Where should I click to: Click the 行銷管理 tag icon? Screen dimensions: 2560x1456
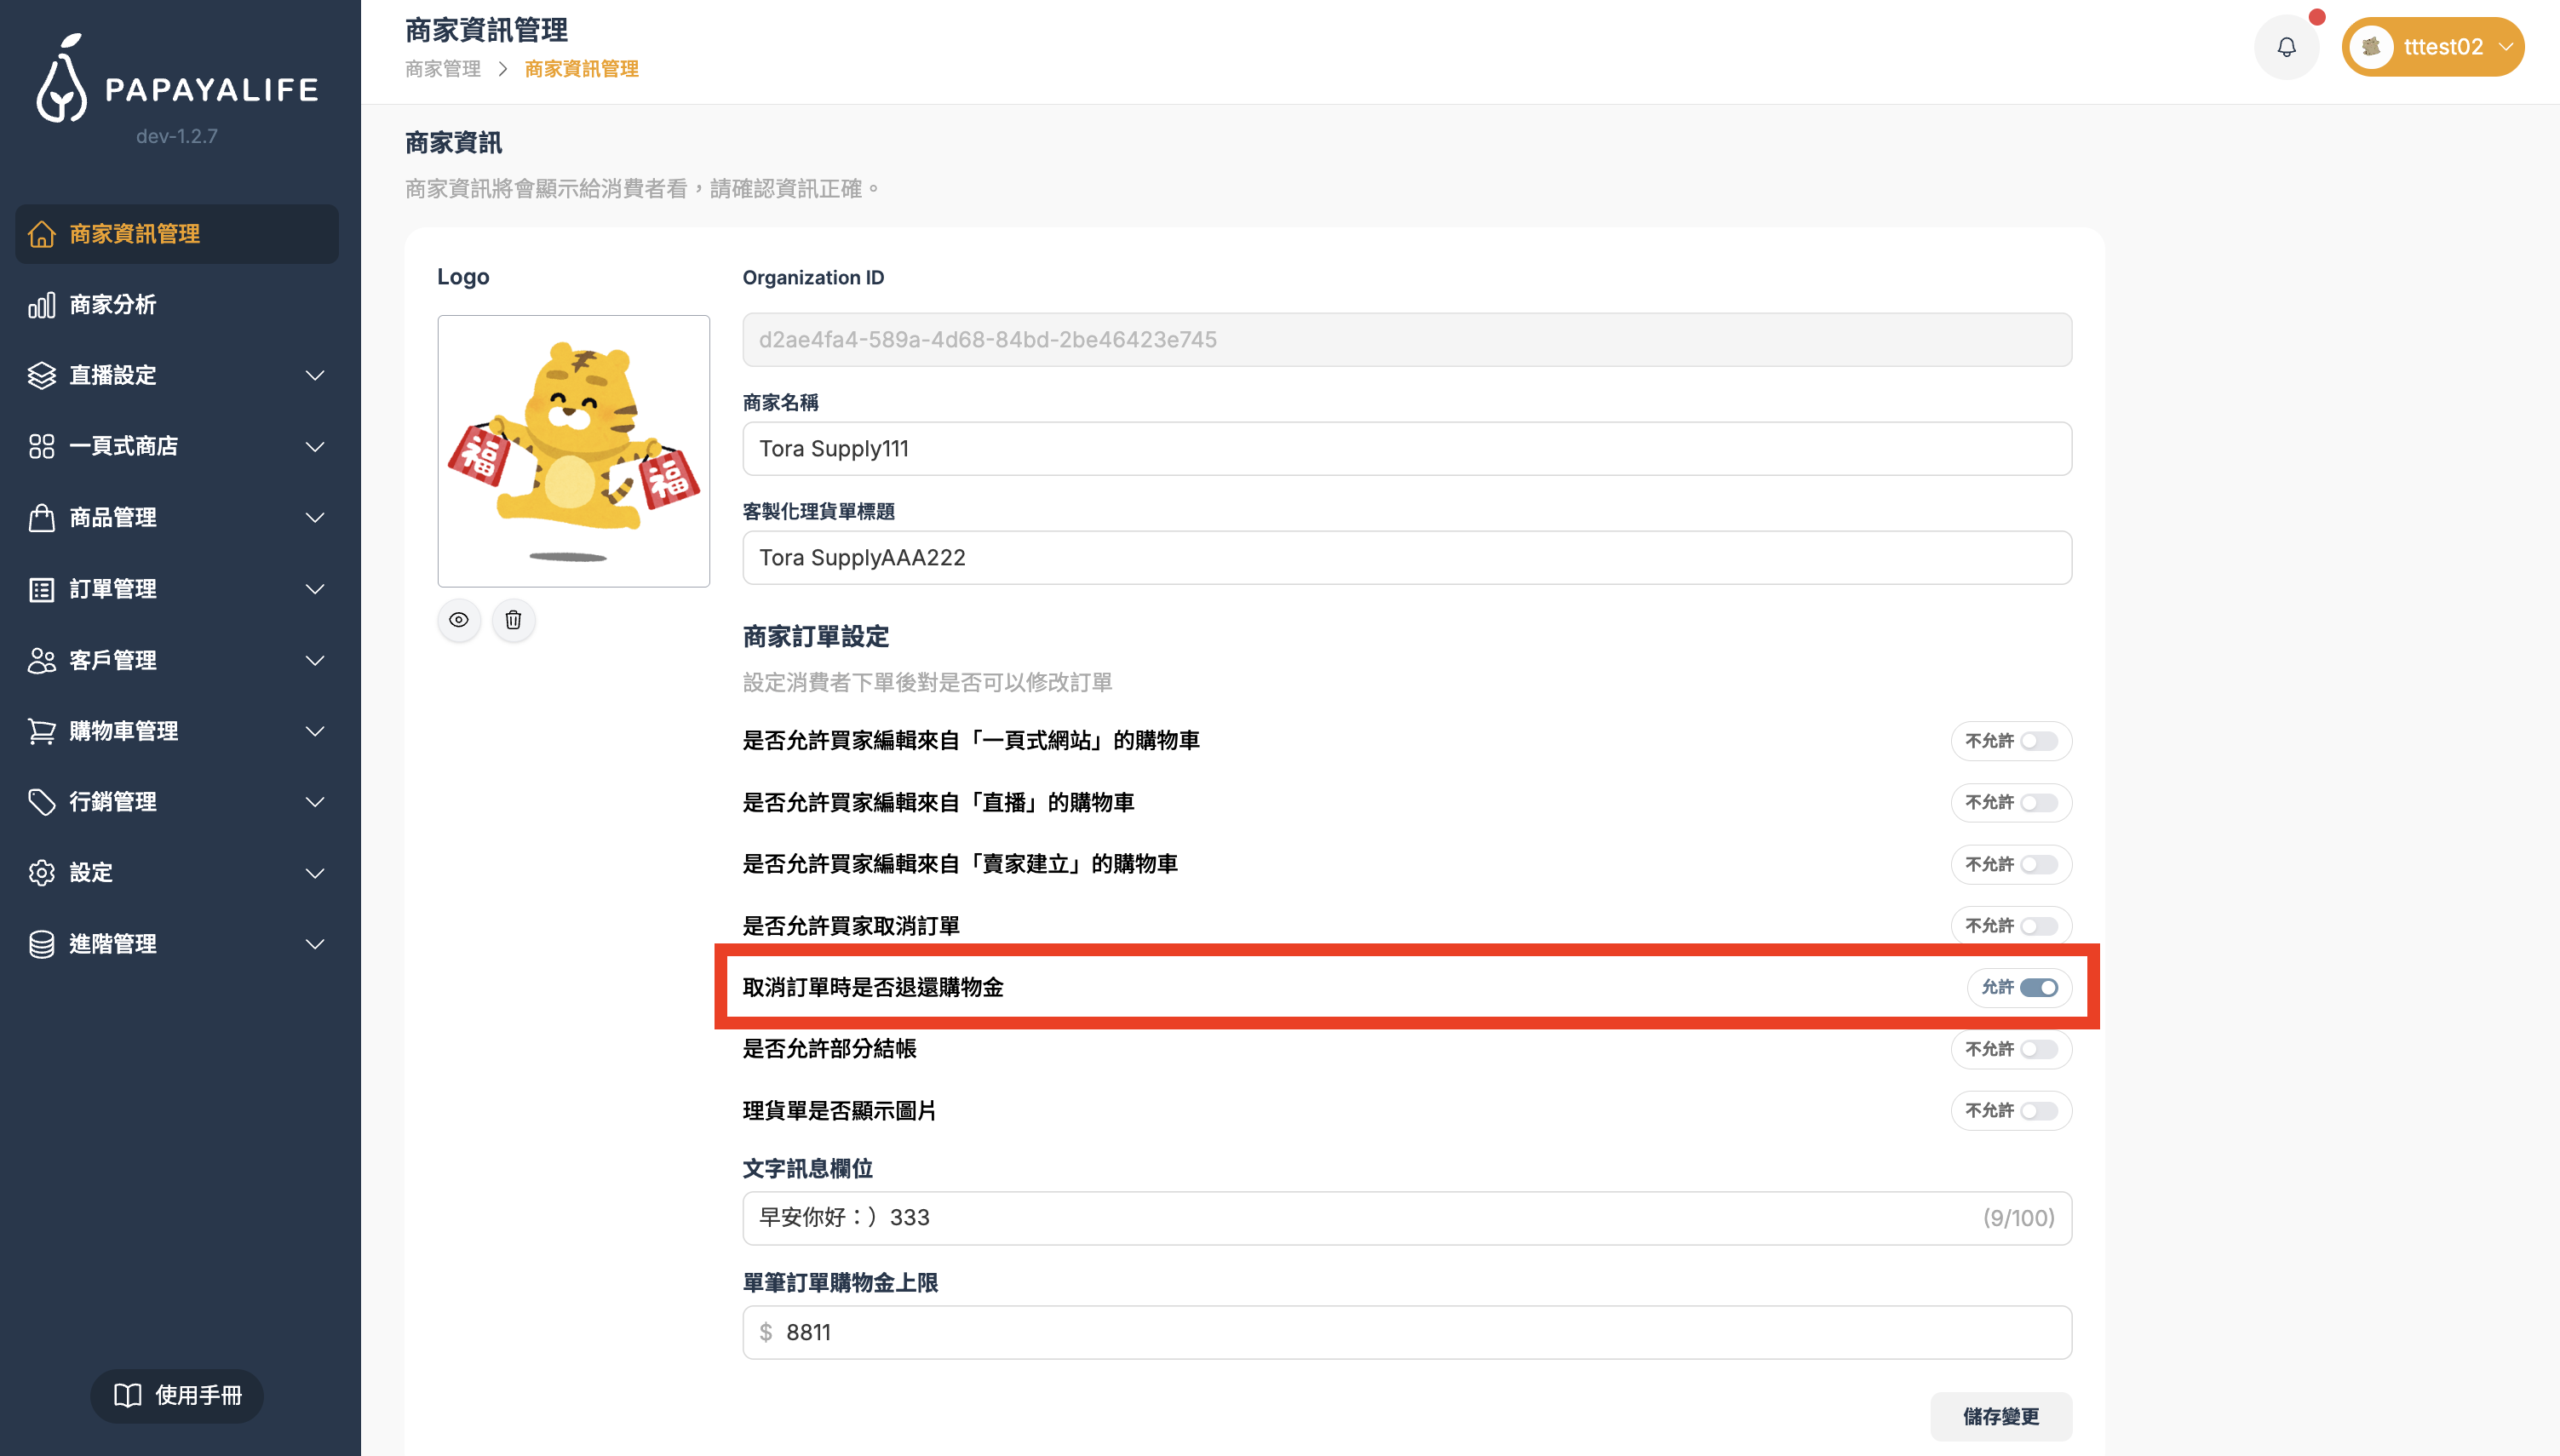pos(41,802)
